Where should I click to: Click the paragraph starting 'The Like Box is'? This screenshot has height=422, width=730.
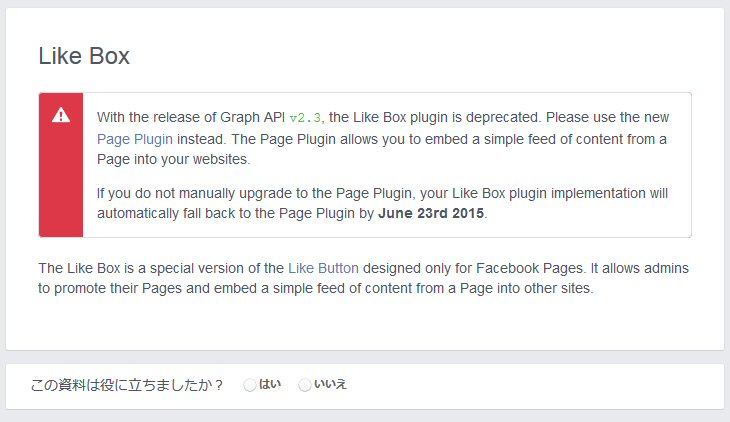pos(363,278)
